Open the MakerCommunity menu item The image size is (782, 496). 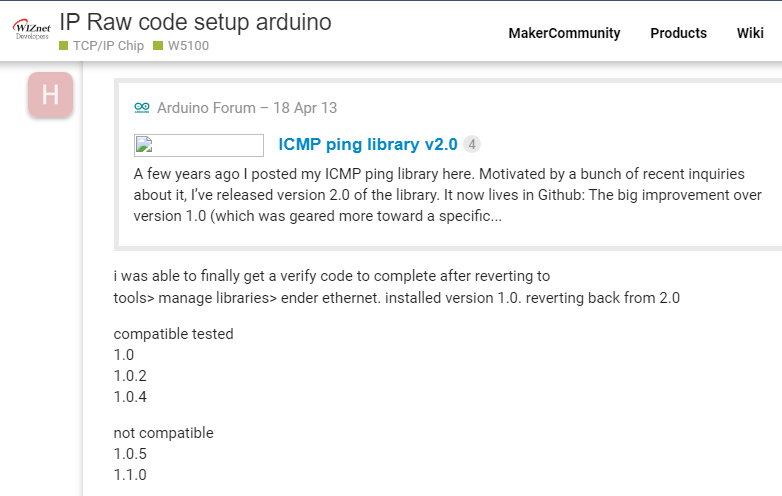coord(564,33)
